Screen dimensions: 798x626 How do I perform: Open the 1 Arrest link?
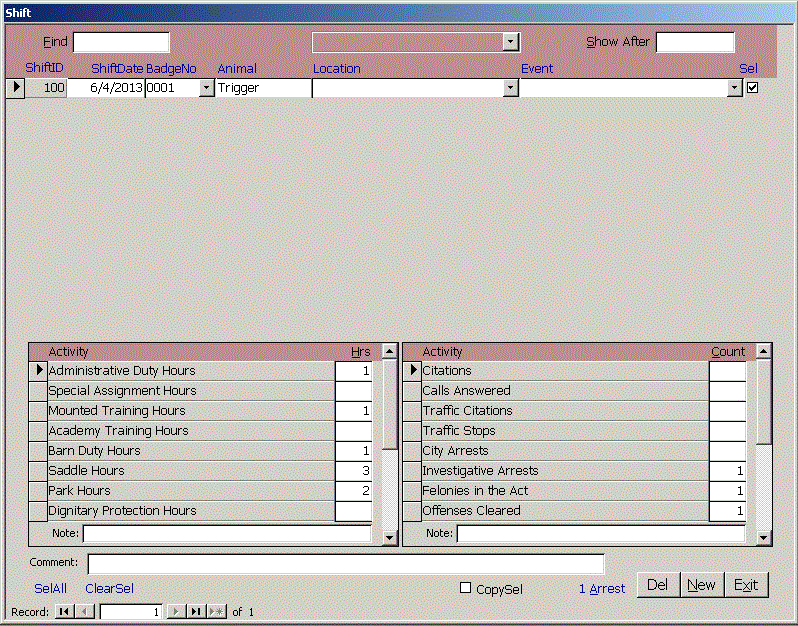pos(602,588)
